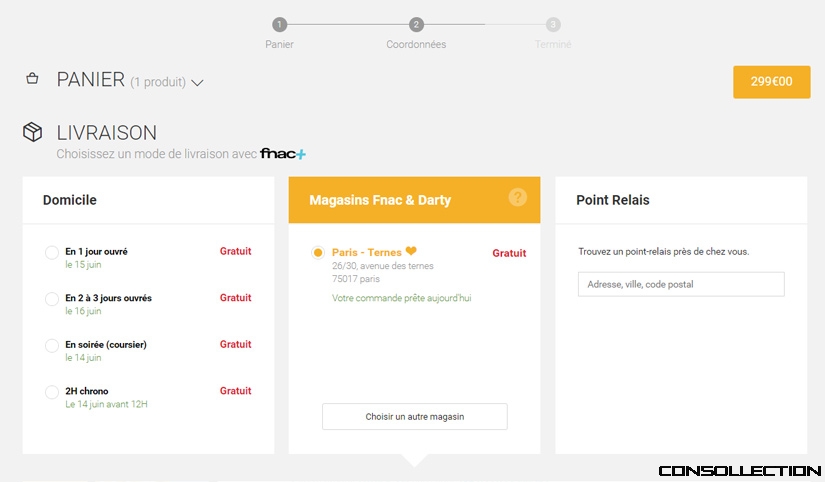The height and width of the screenshot is (482, 825).
Task: Click step 2 Coordonnées circle
Action: coord(416,24)
